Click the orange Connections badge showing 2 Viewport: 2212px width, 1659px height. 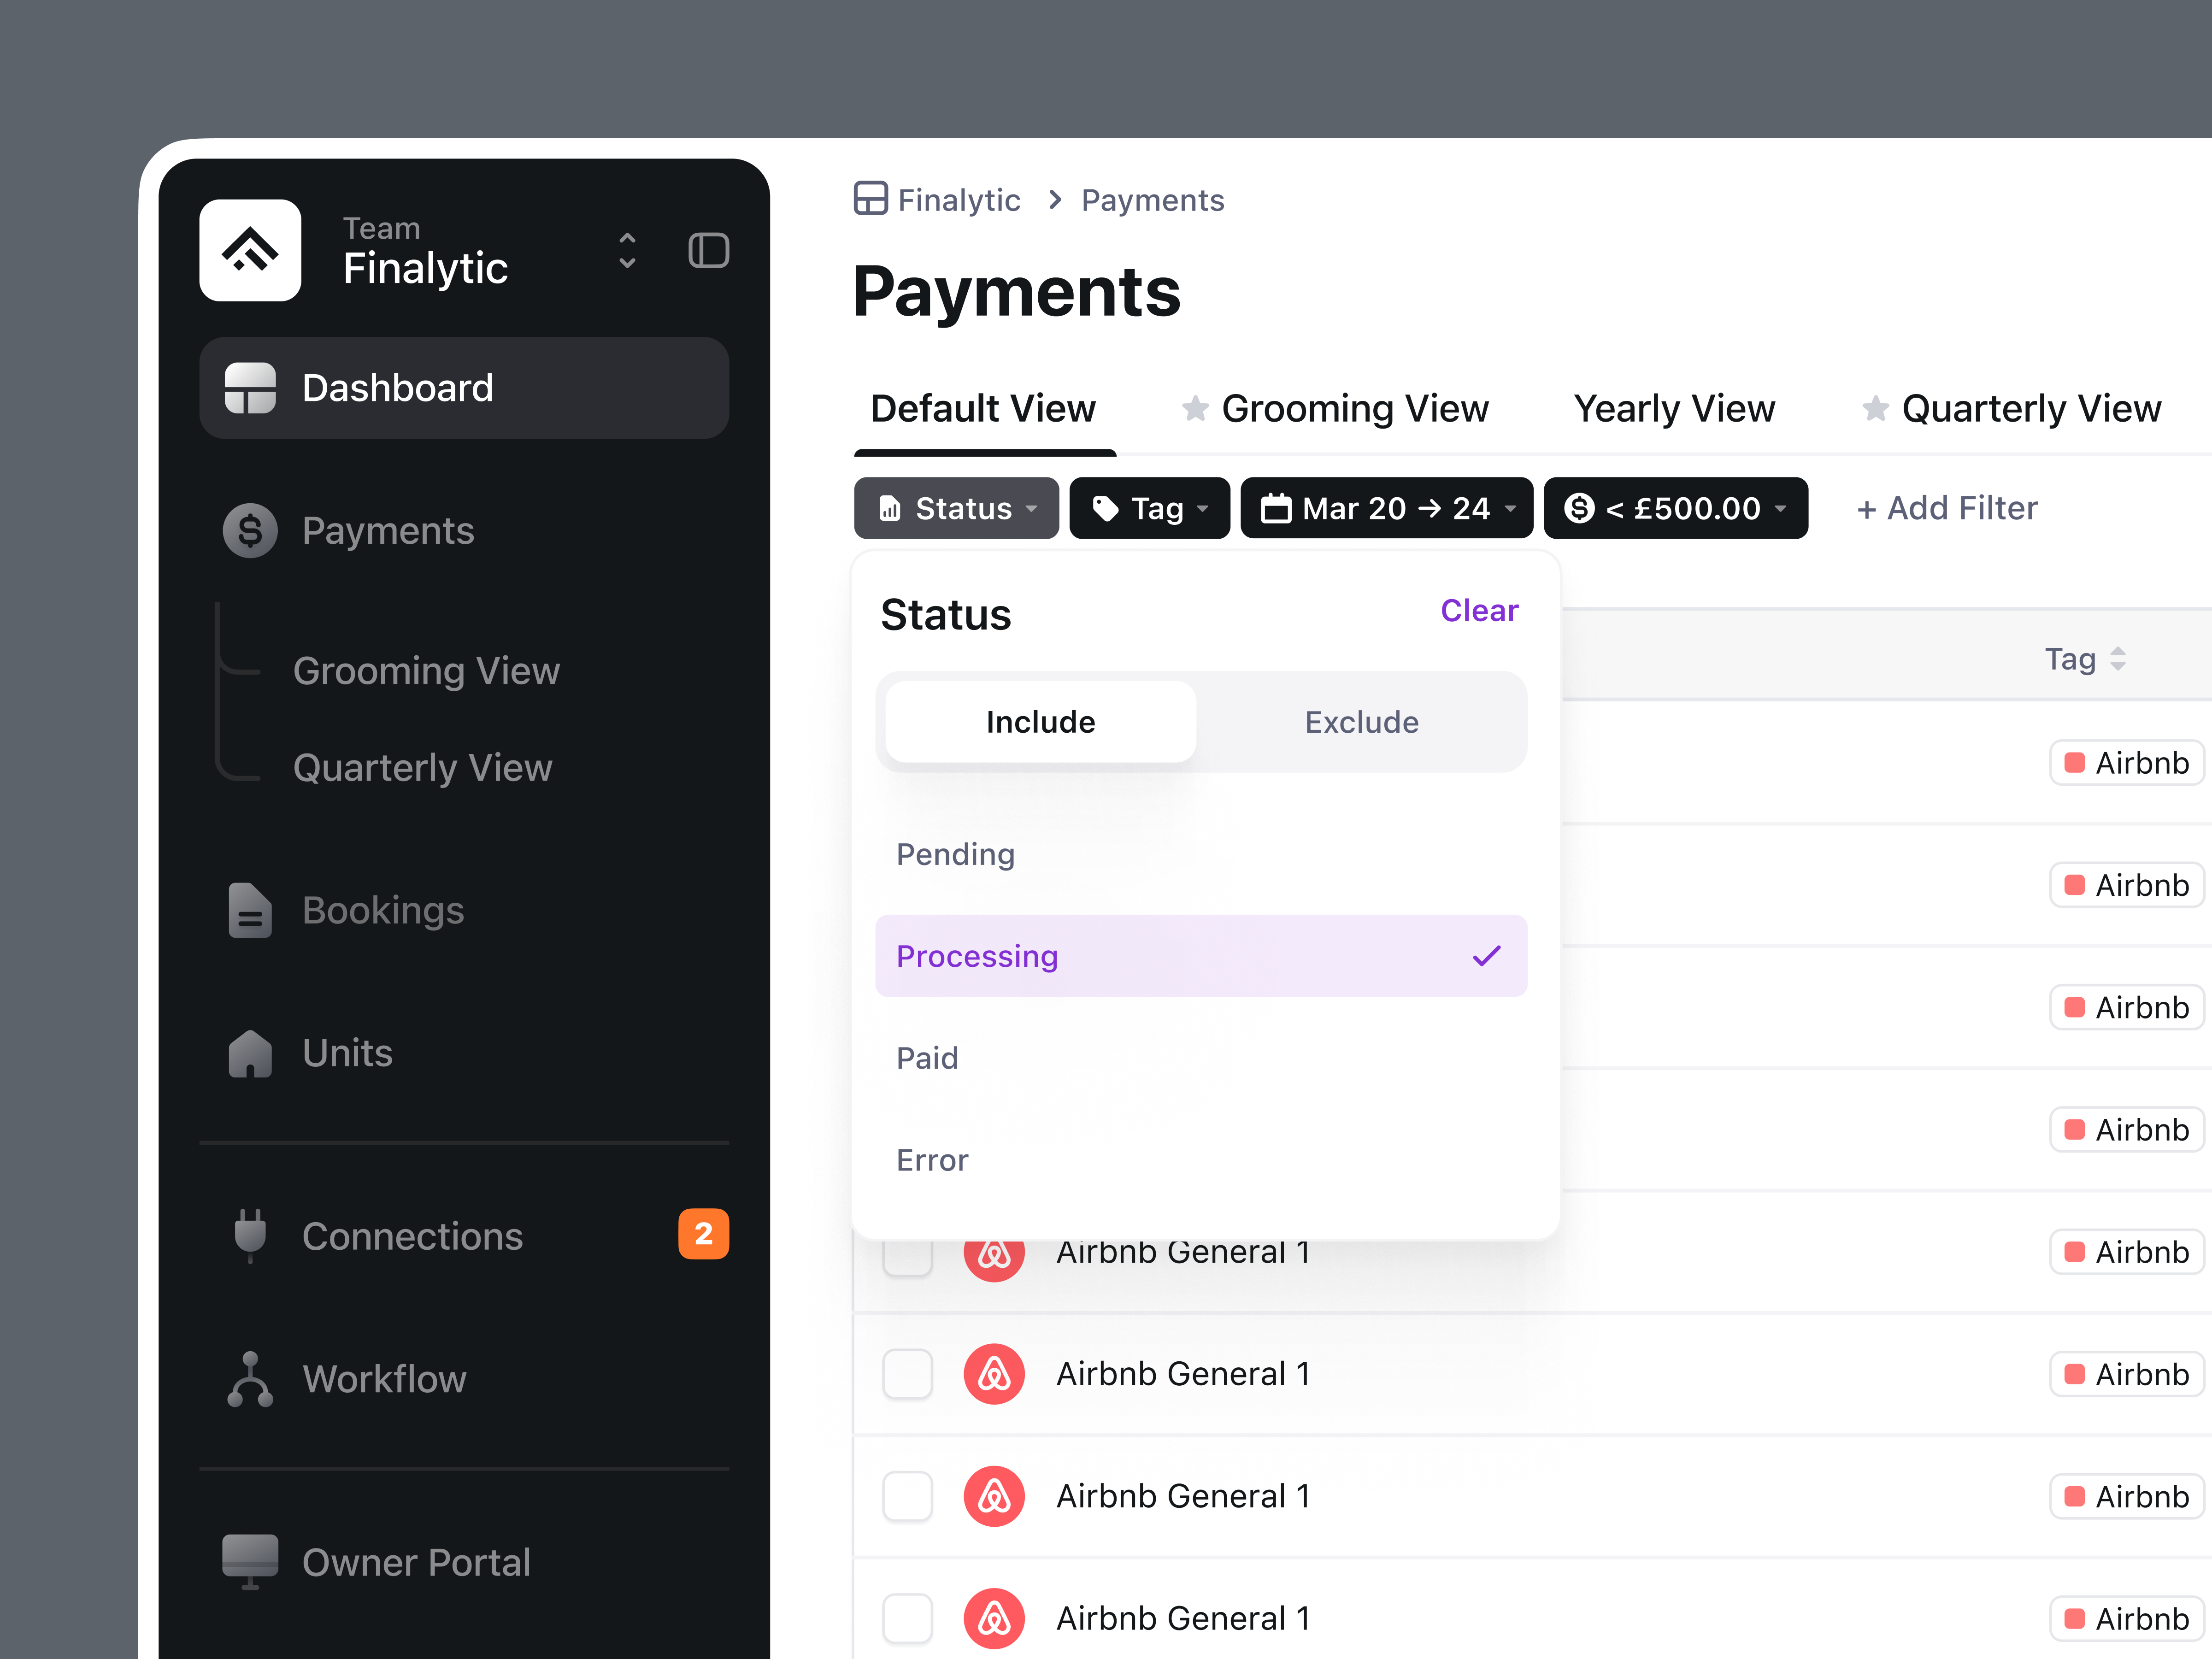coord(704,1234)
